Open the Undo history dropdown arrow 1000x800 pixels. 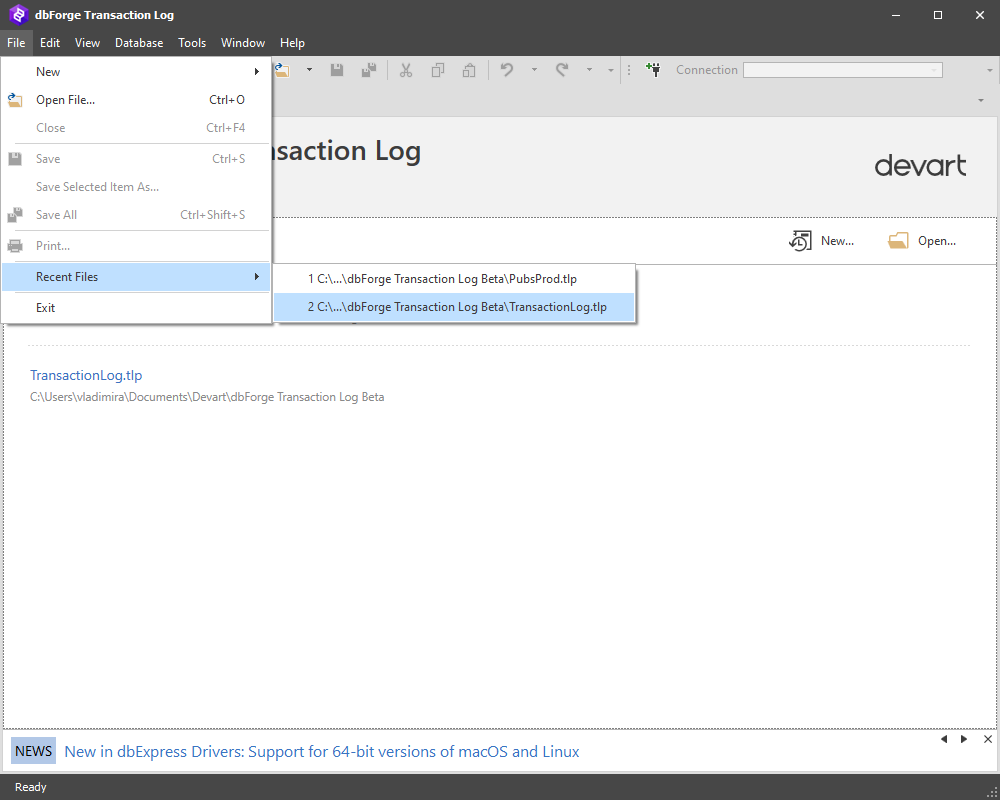[534, 70]
